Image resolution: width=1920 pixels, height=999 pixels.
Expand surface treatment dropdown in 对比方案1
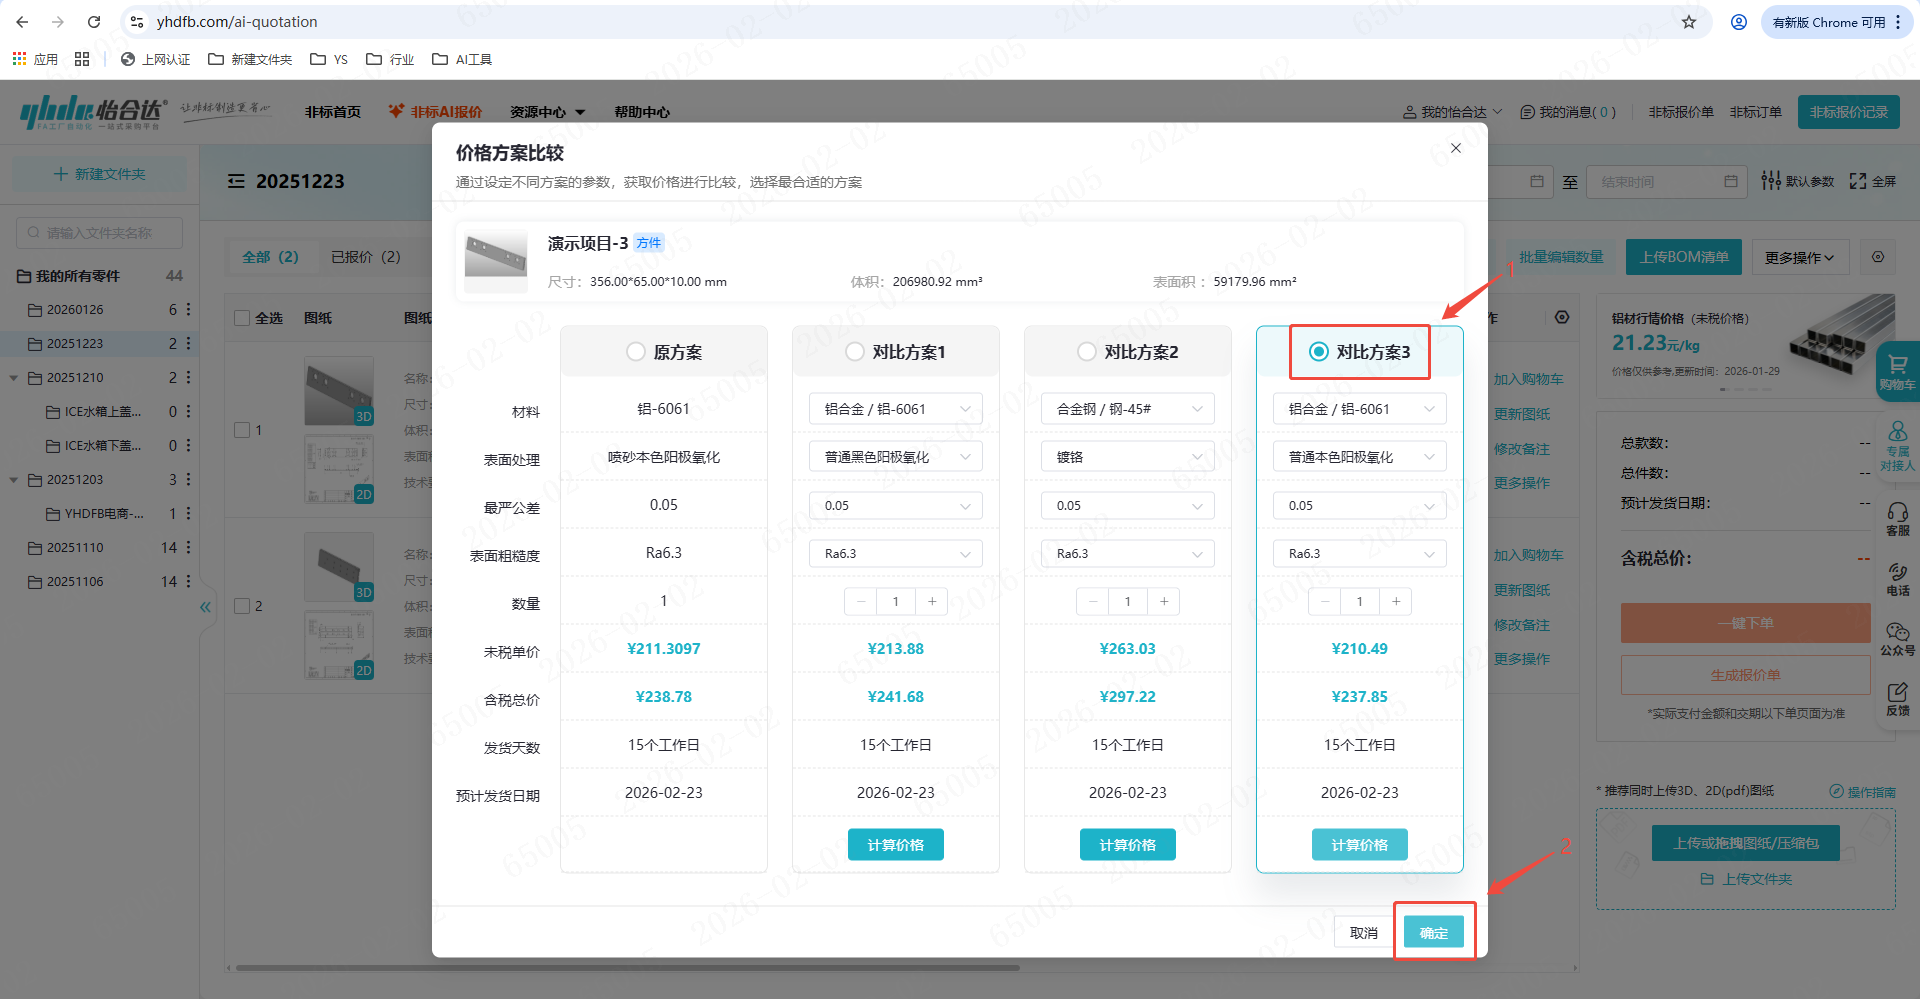coord(895,457)
